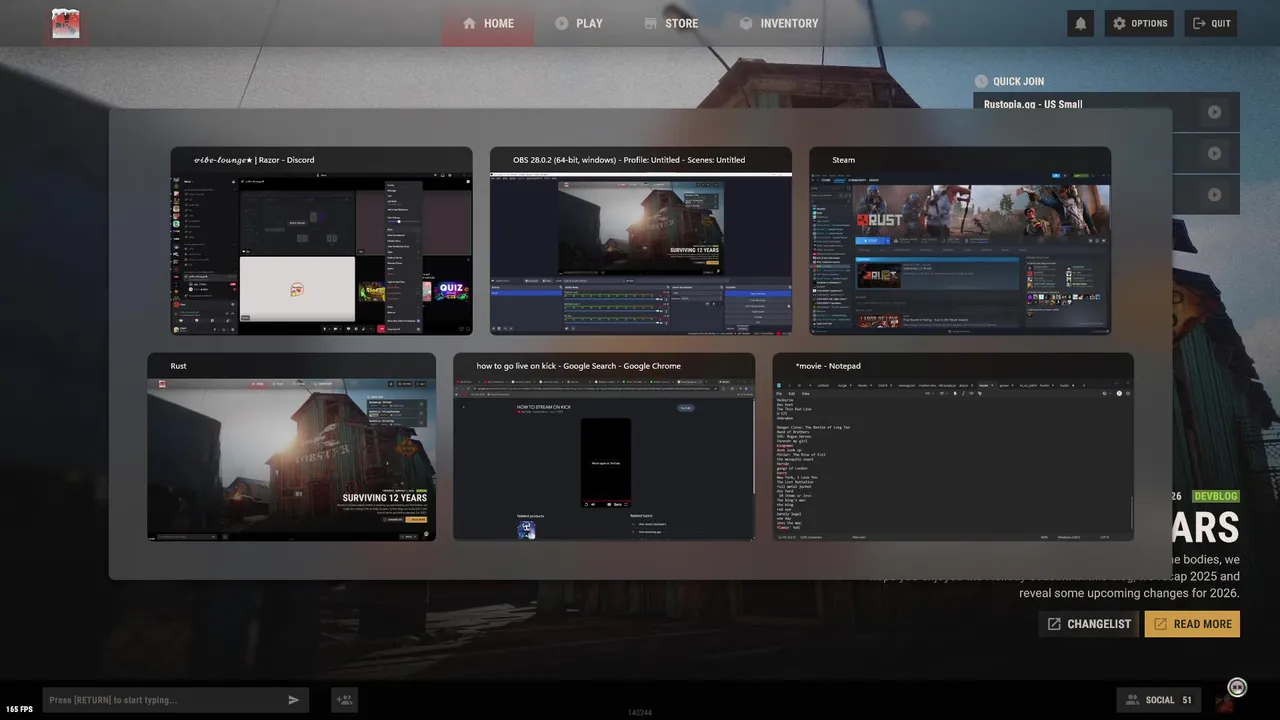
Task: Click the QUICK JOIN heading
Action: (1018, 82)
